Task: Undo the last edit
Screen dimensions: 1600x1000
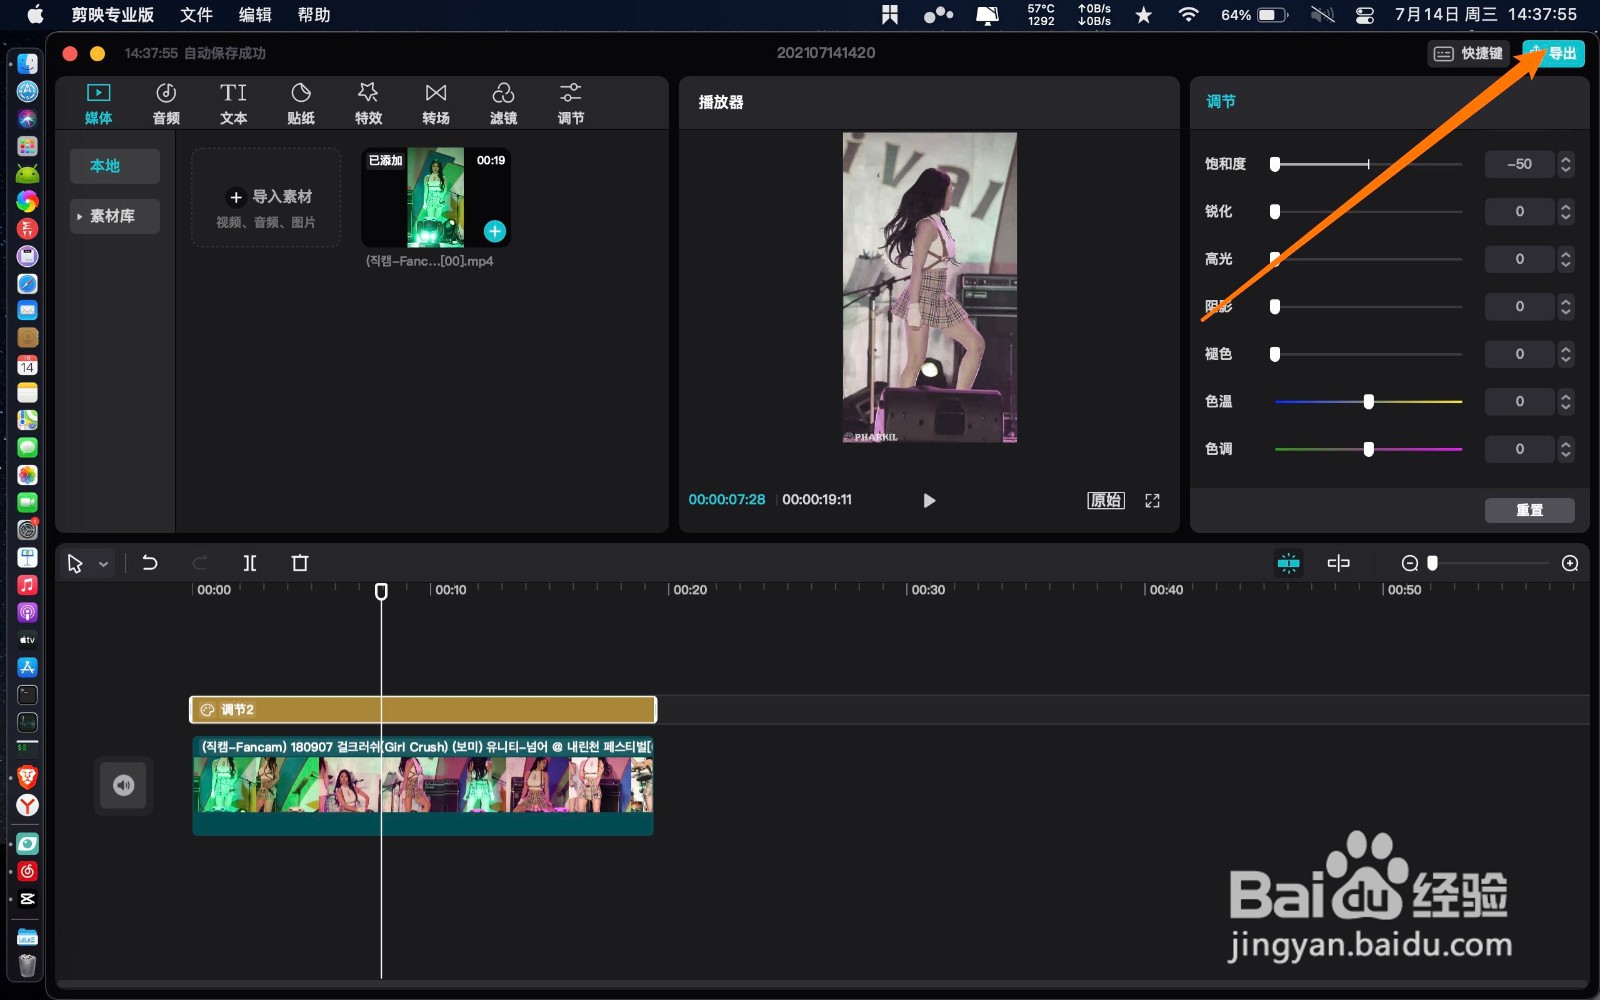Action: click(x=150, y=563)
